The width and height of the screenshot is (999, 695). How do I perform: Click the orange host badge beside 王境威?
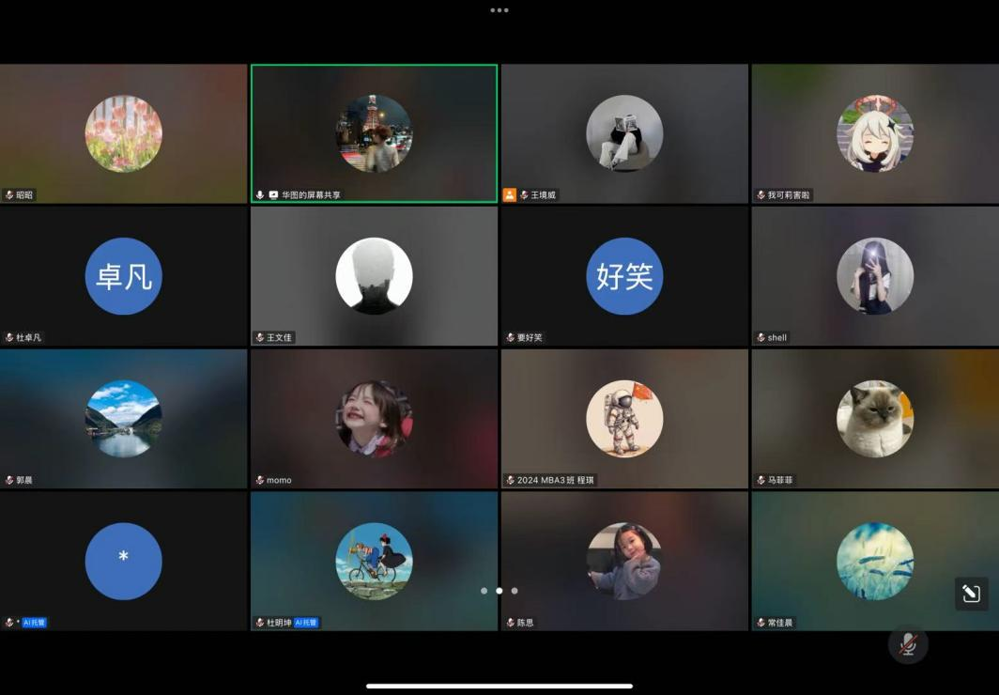(x=510, y=195)
